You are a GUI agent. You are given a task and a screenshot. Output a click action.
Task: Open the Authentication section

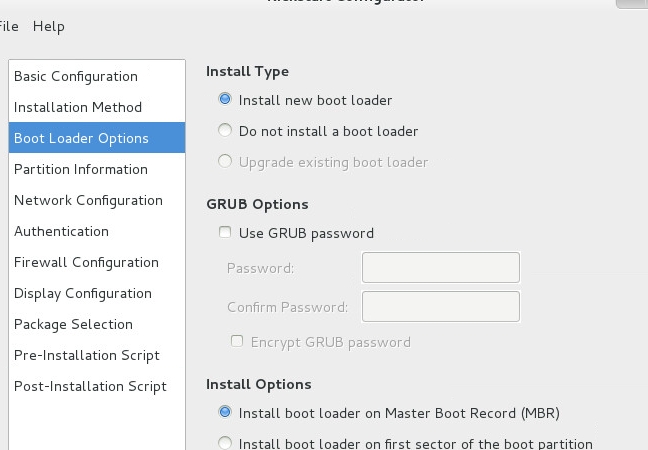[97, 231]
